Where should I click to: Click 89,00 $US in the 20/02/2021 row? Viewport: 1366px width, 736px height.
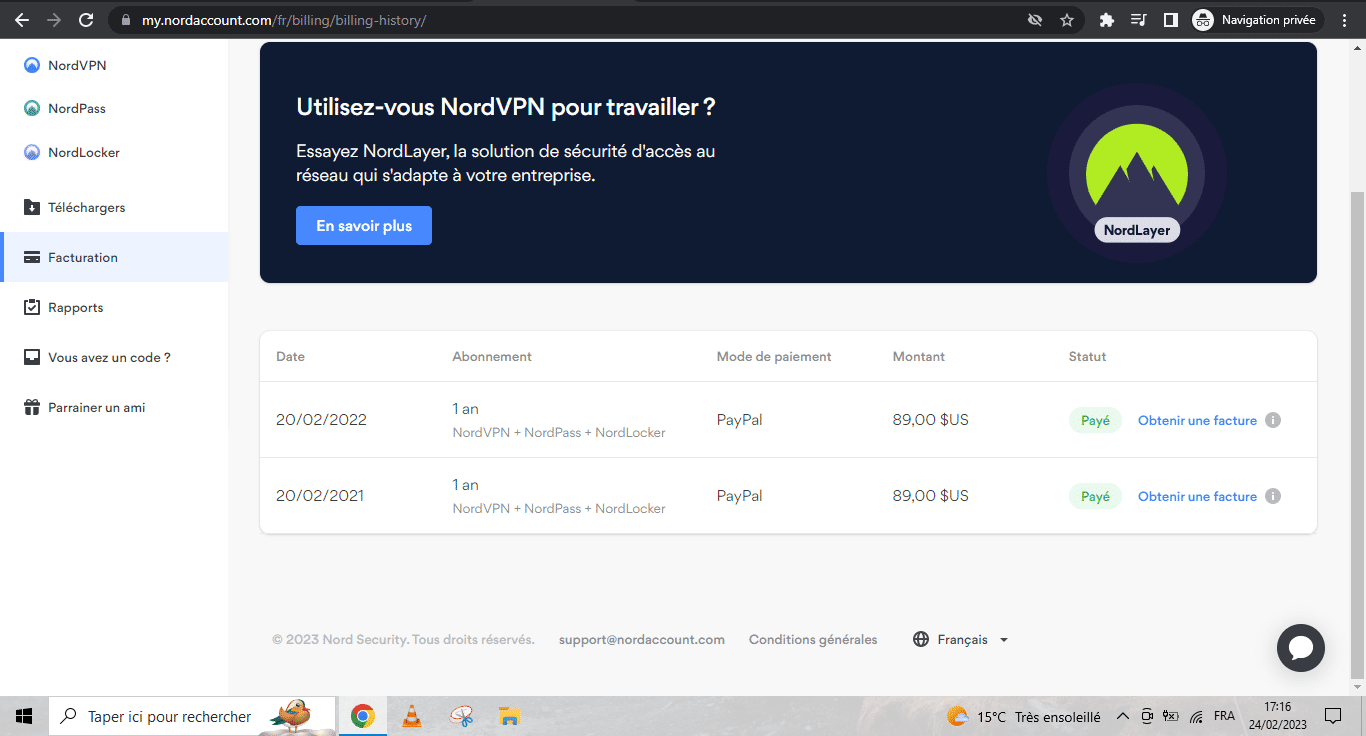(931, 496)
